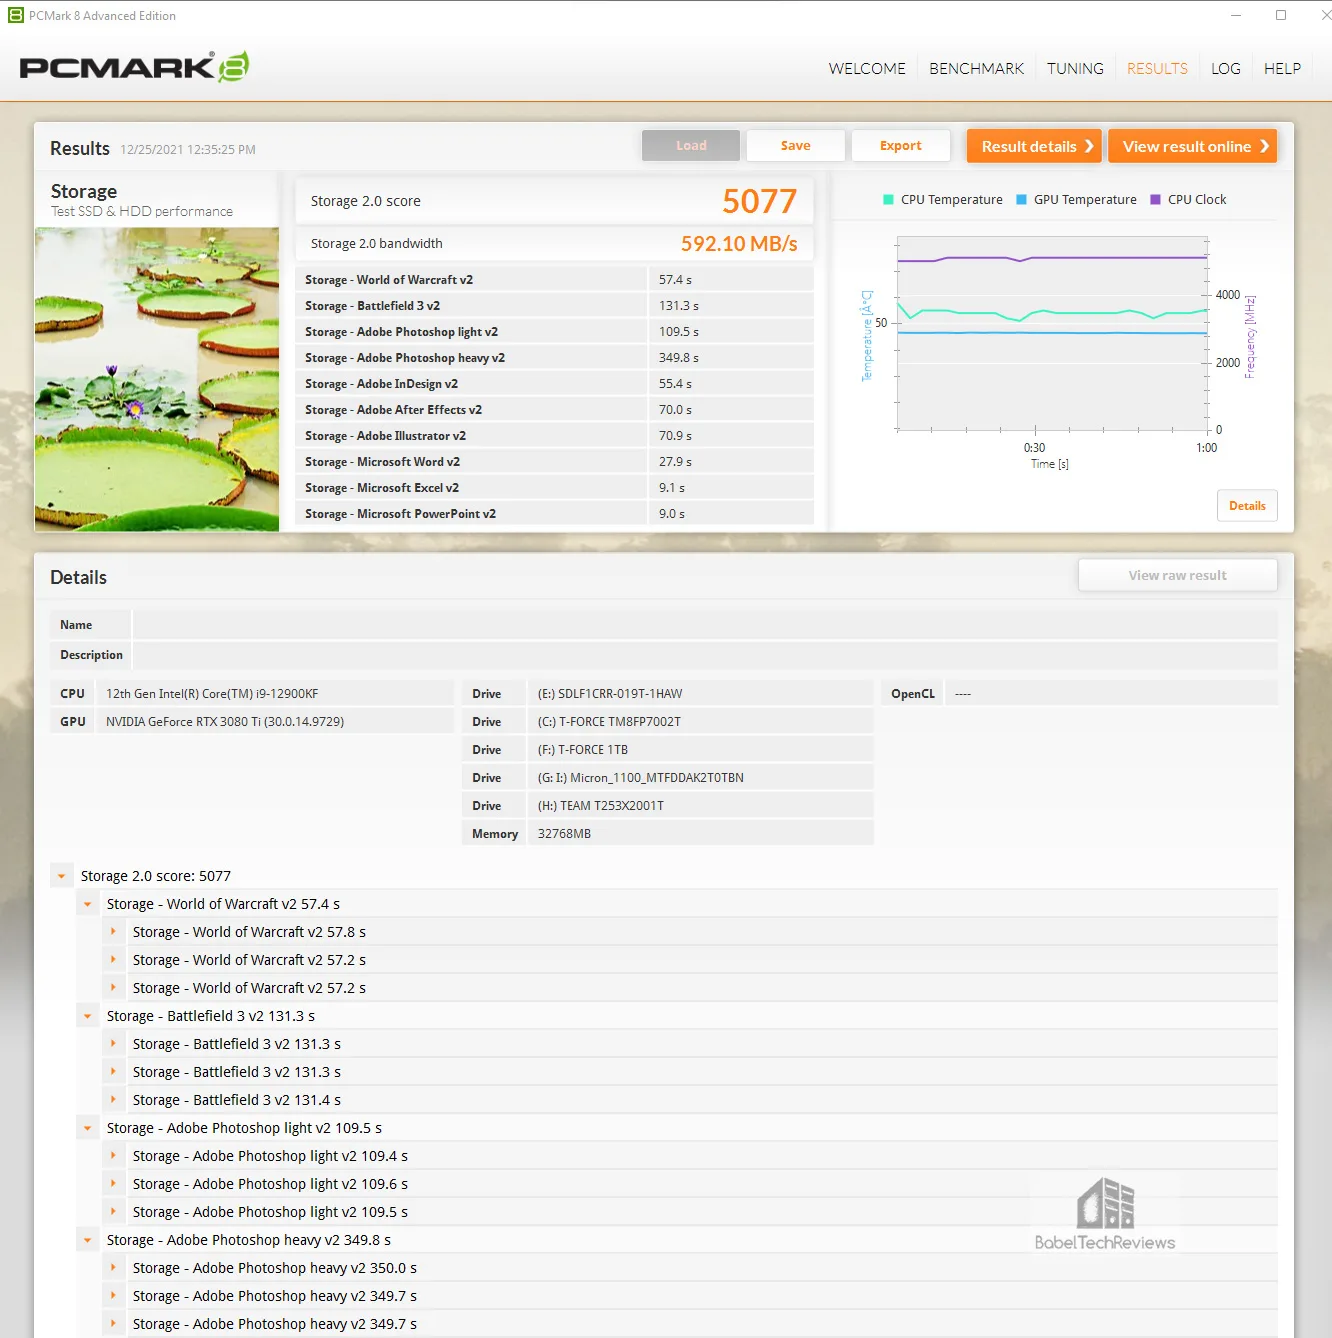Select the Storage - Microsoft Word v2 row
1332x1338 pixels.
pyautogui.click(x=554, y=462)
